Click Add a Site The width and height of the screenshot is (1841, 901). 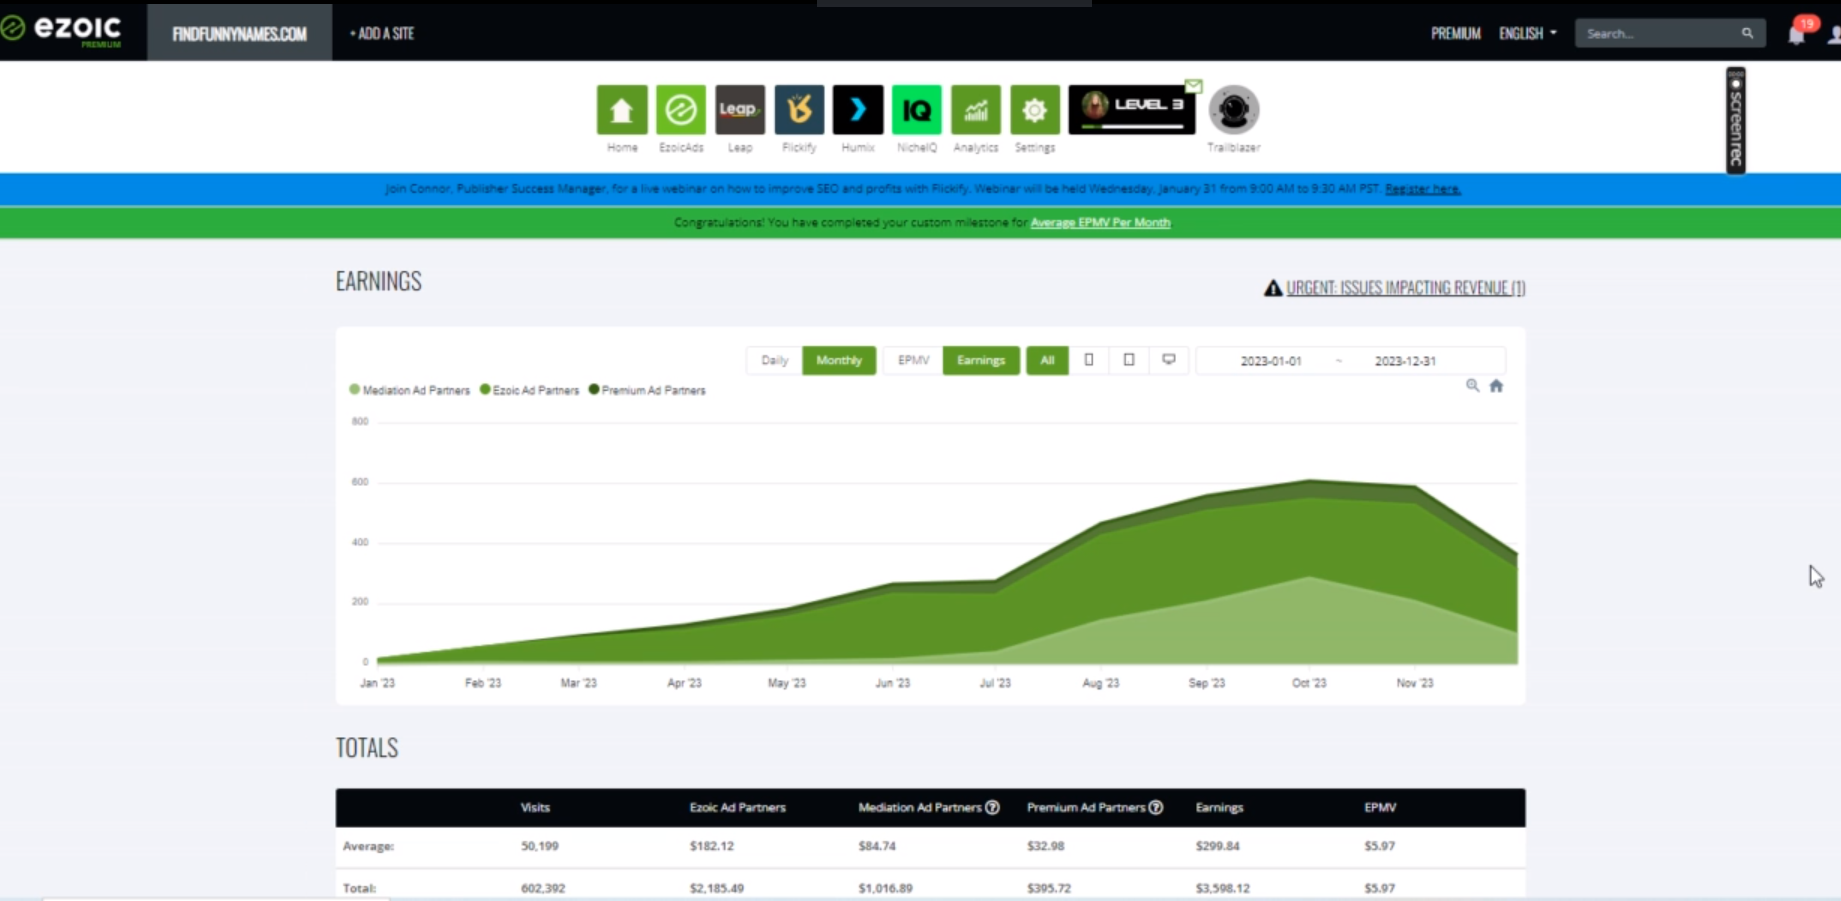click(381, 33)
